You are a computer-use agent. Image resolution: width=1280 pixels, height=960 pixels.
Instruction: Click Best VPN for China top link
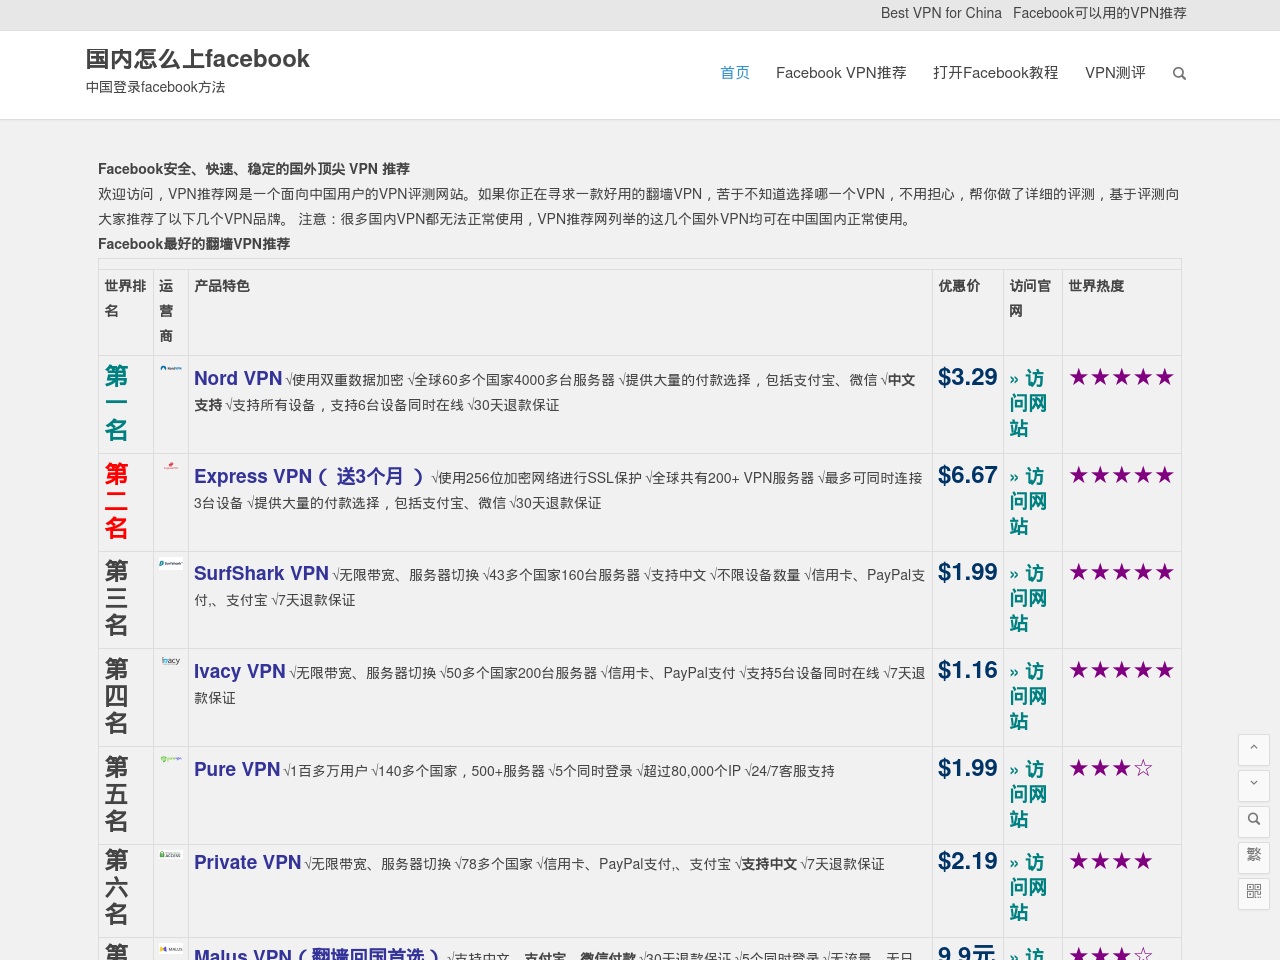tap(941, 13)
